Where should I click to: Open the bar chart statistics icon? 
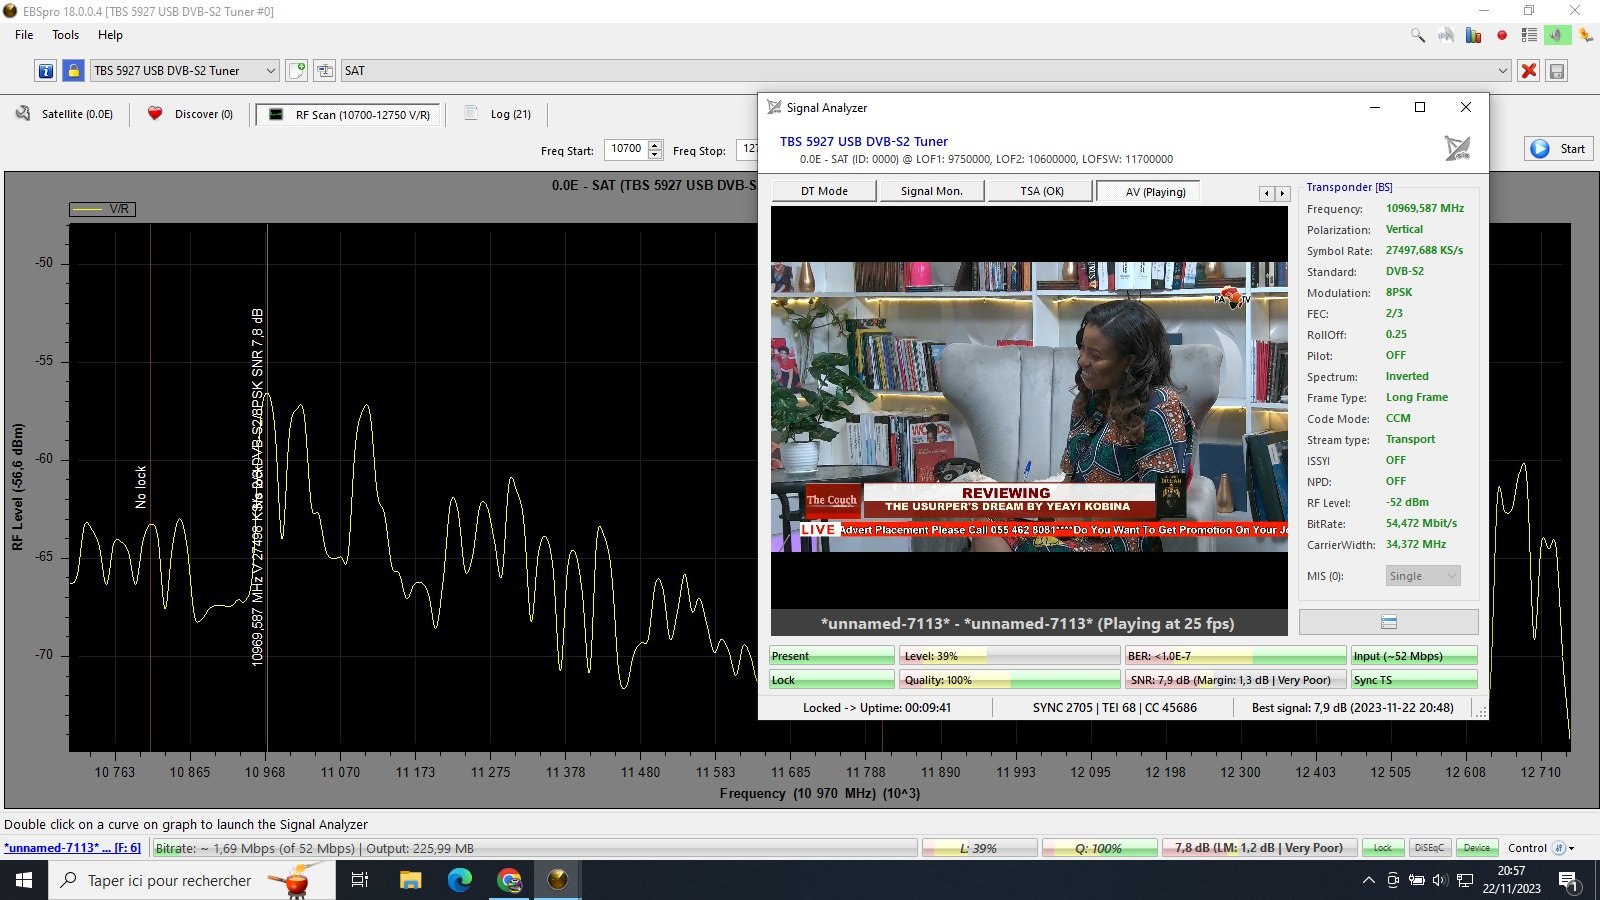1473,35
